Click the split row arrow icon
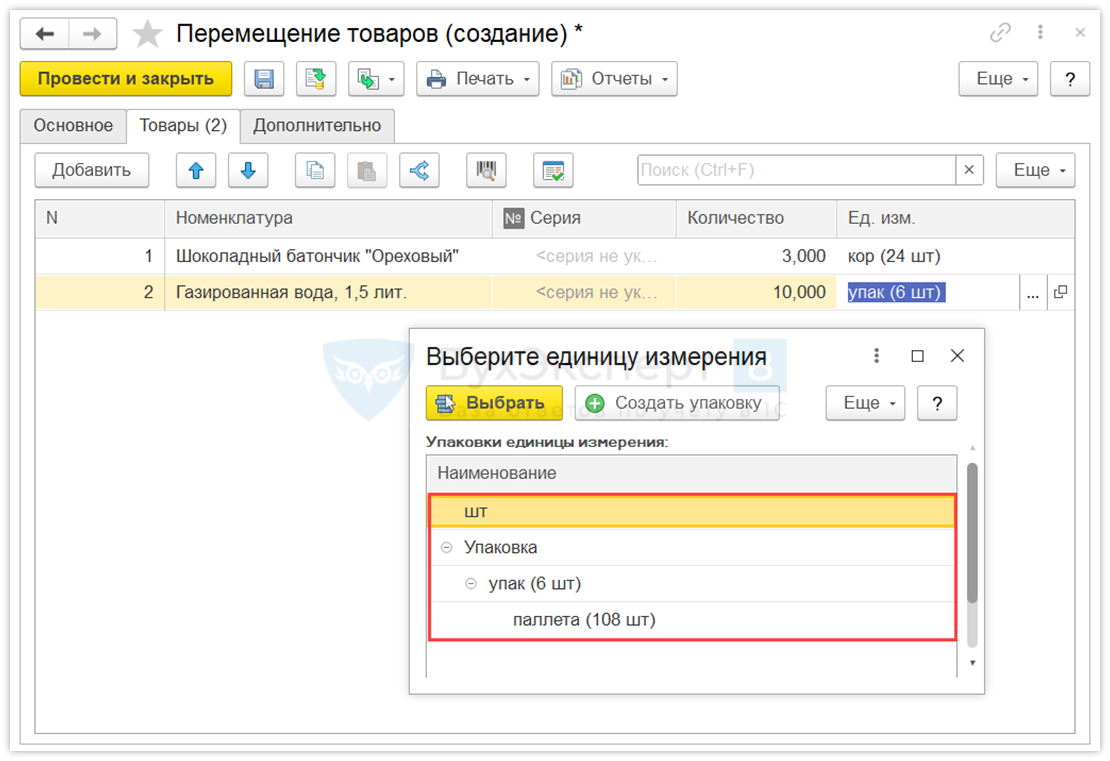 (x=419, y=170)
